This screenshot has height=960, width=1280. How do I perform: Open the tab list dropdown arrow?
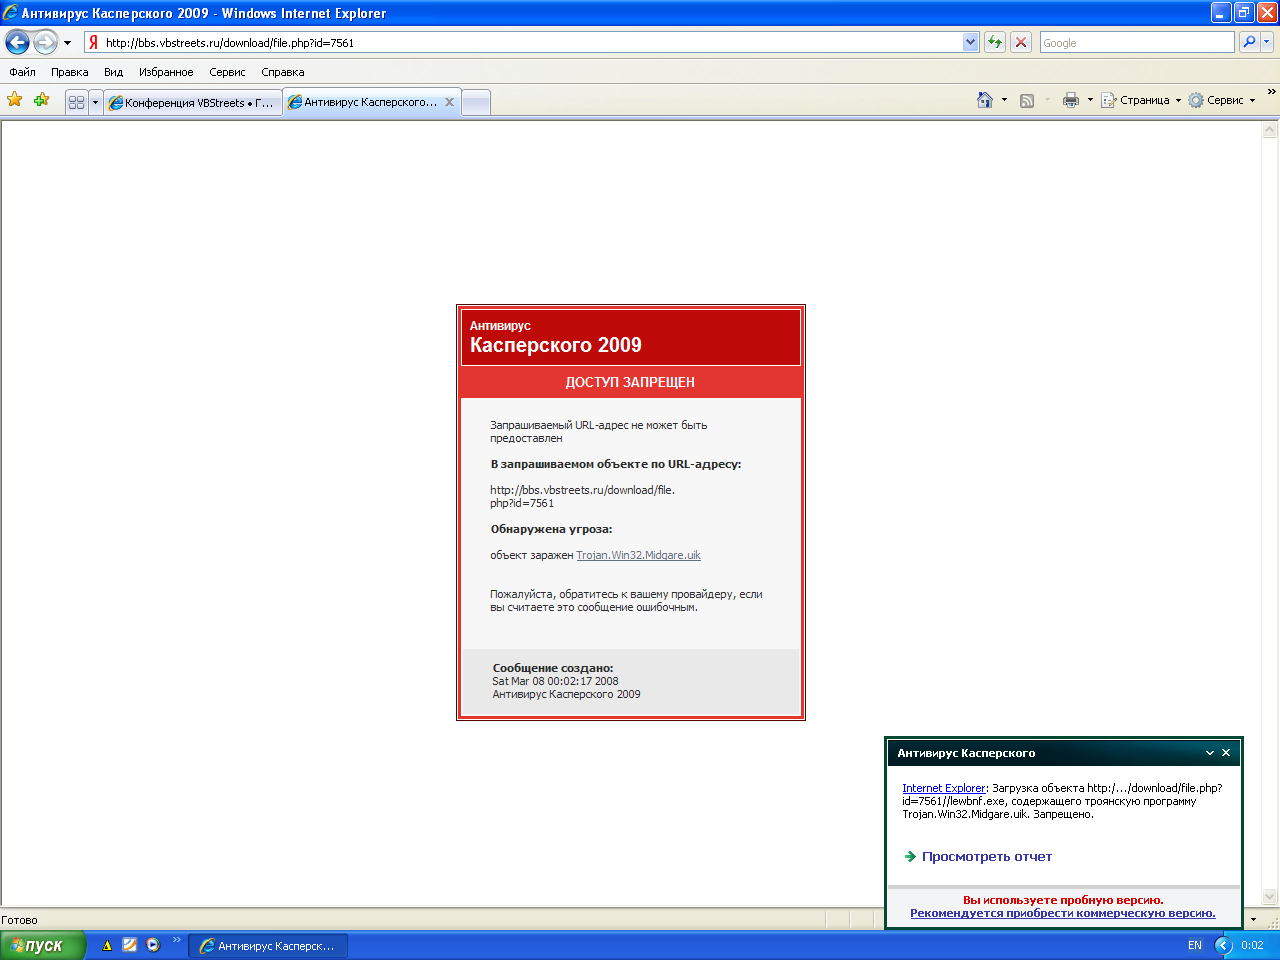[95, 102]
